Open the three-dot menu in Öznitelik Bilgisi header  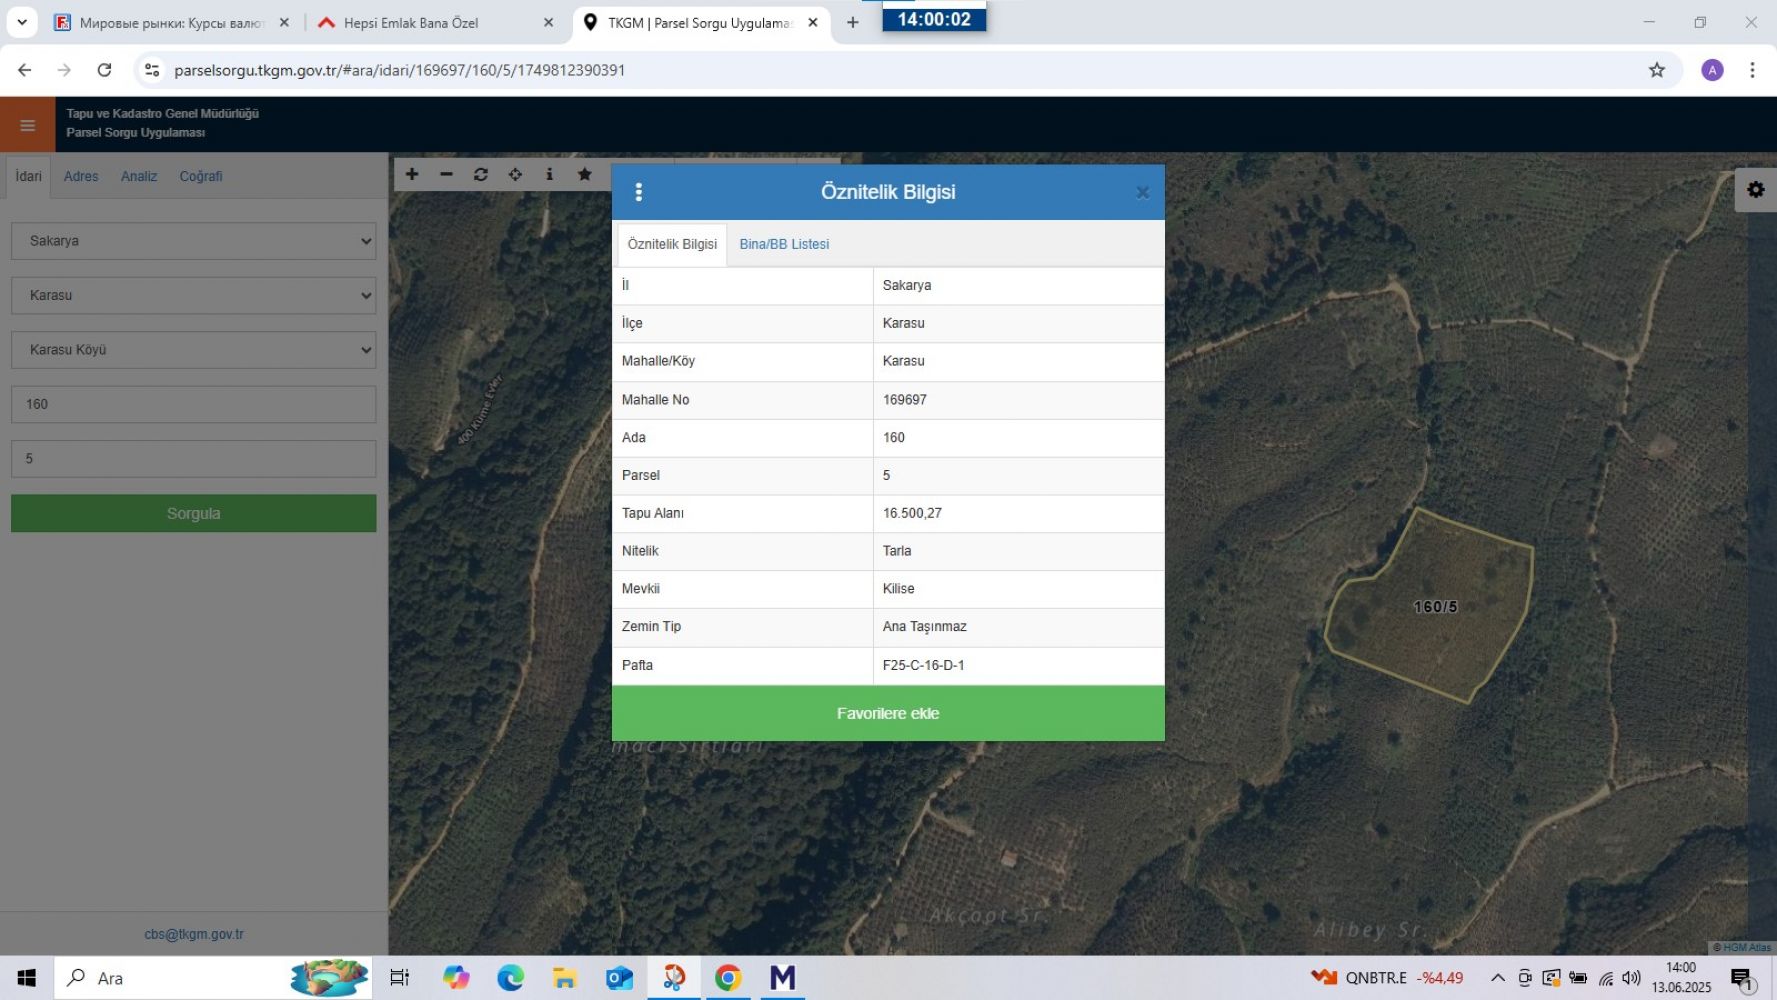[639, 192]
